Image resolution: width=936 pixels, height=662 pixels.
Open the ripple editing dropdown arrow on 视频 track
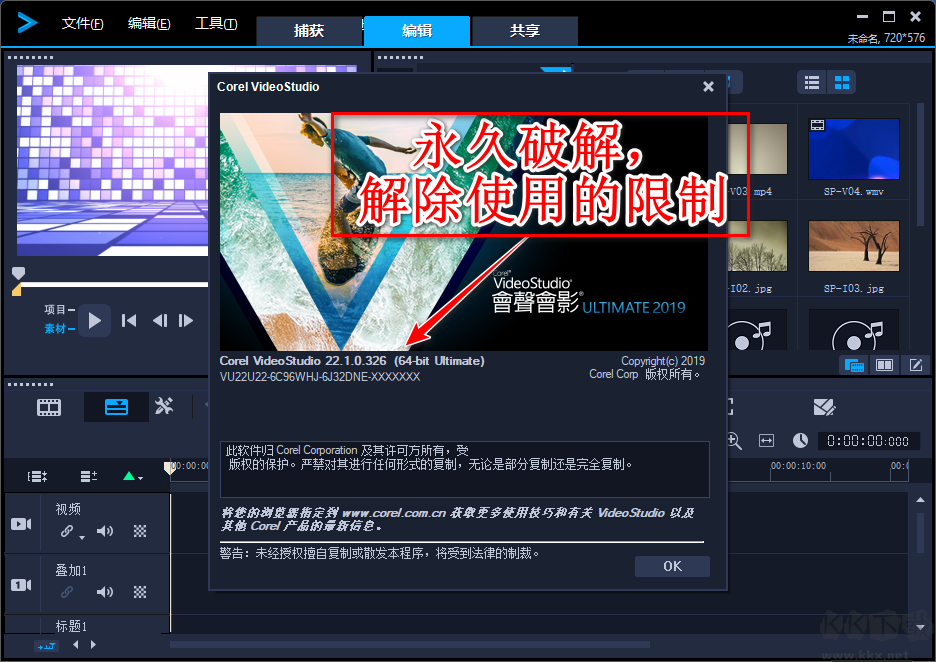click(82, 537)
